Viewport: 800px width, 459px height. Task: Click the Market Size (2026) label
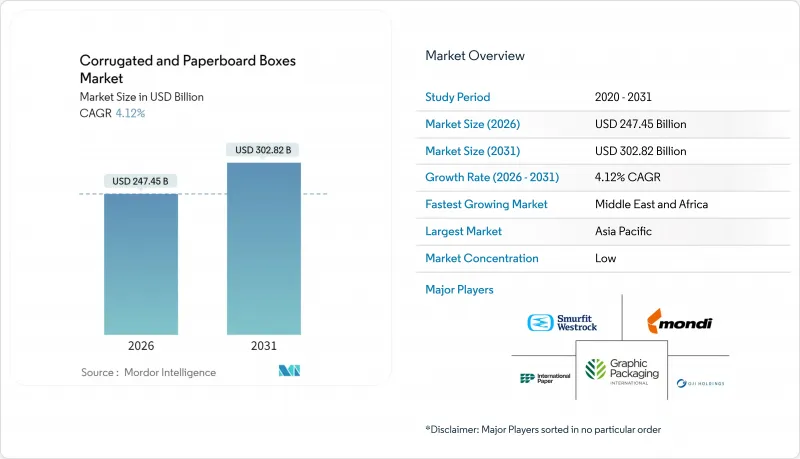pyautogui.click(x=472, y=124)
